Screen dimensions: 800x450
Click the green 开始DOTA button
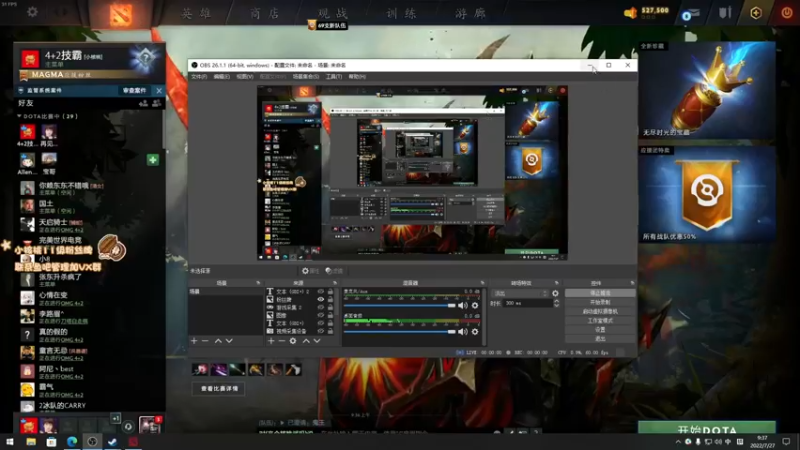click(x=707, y=428)
